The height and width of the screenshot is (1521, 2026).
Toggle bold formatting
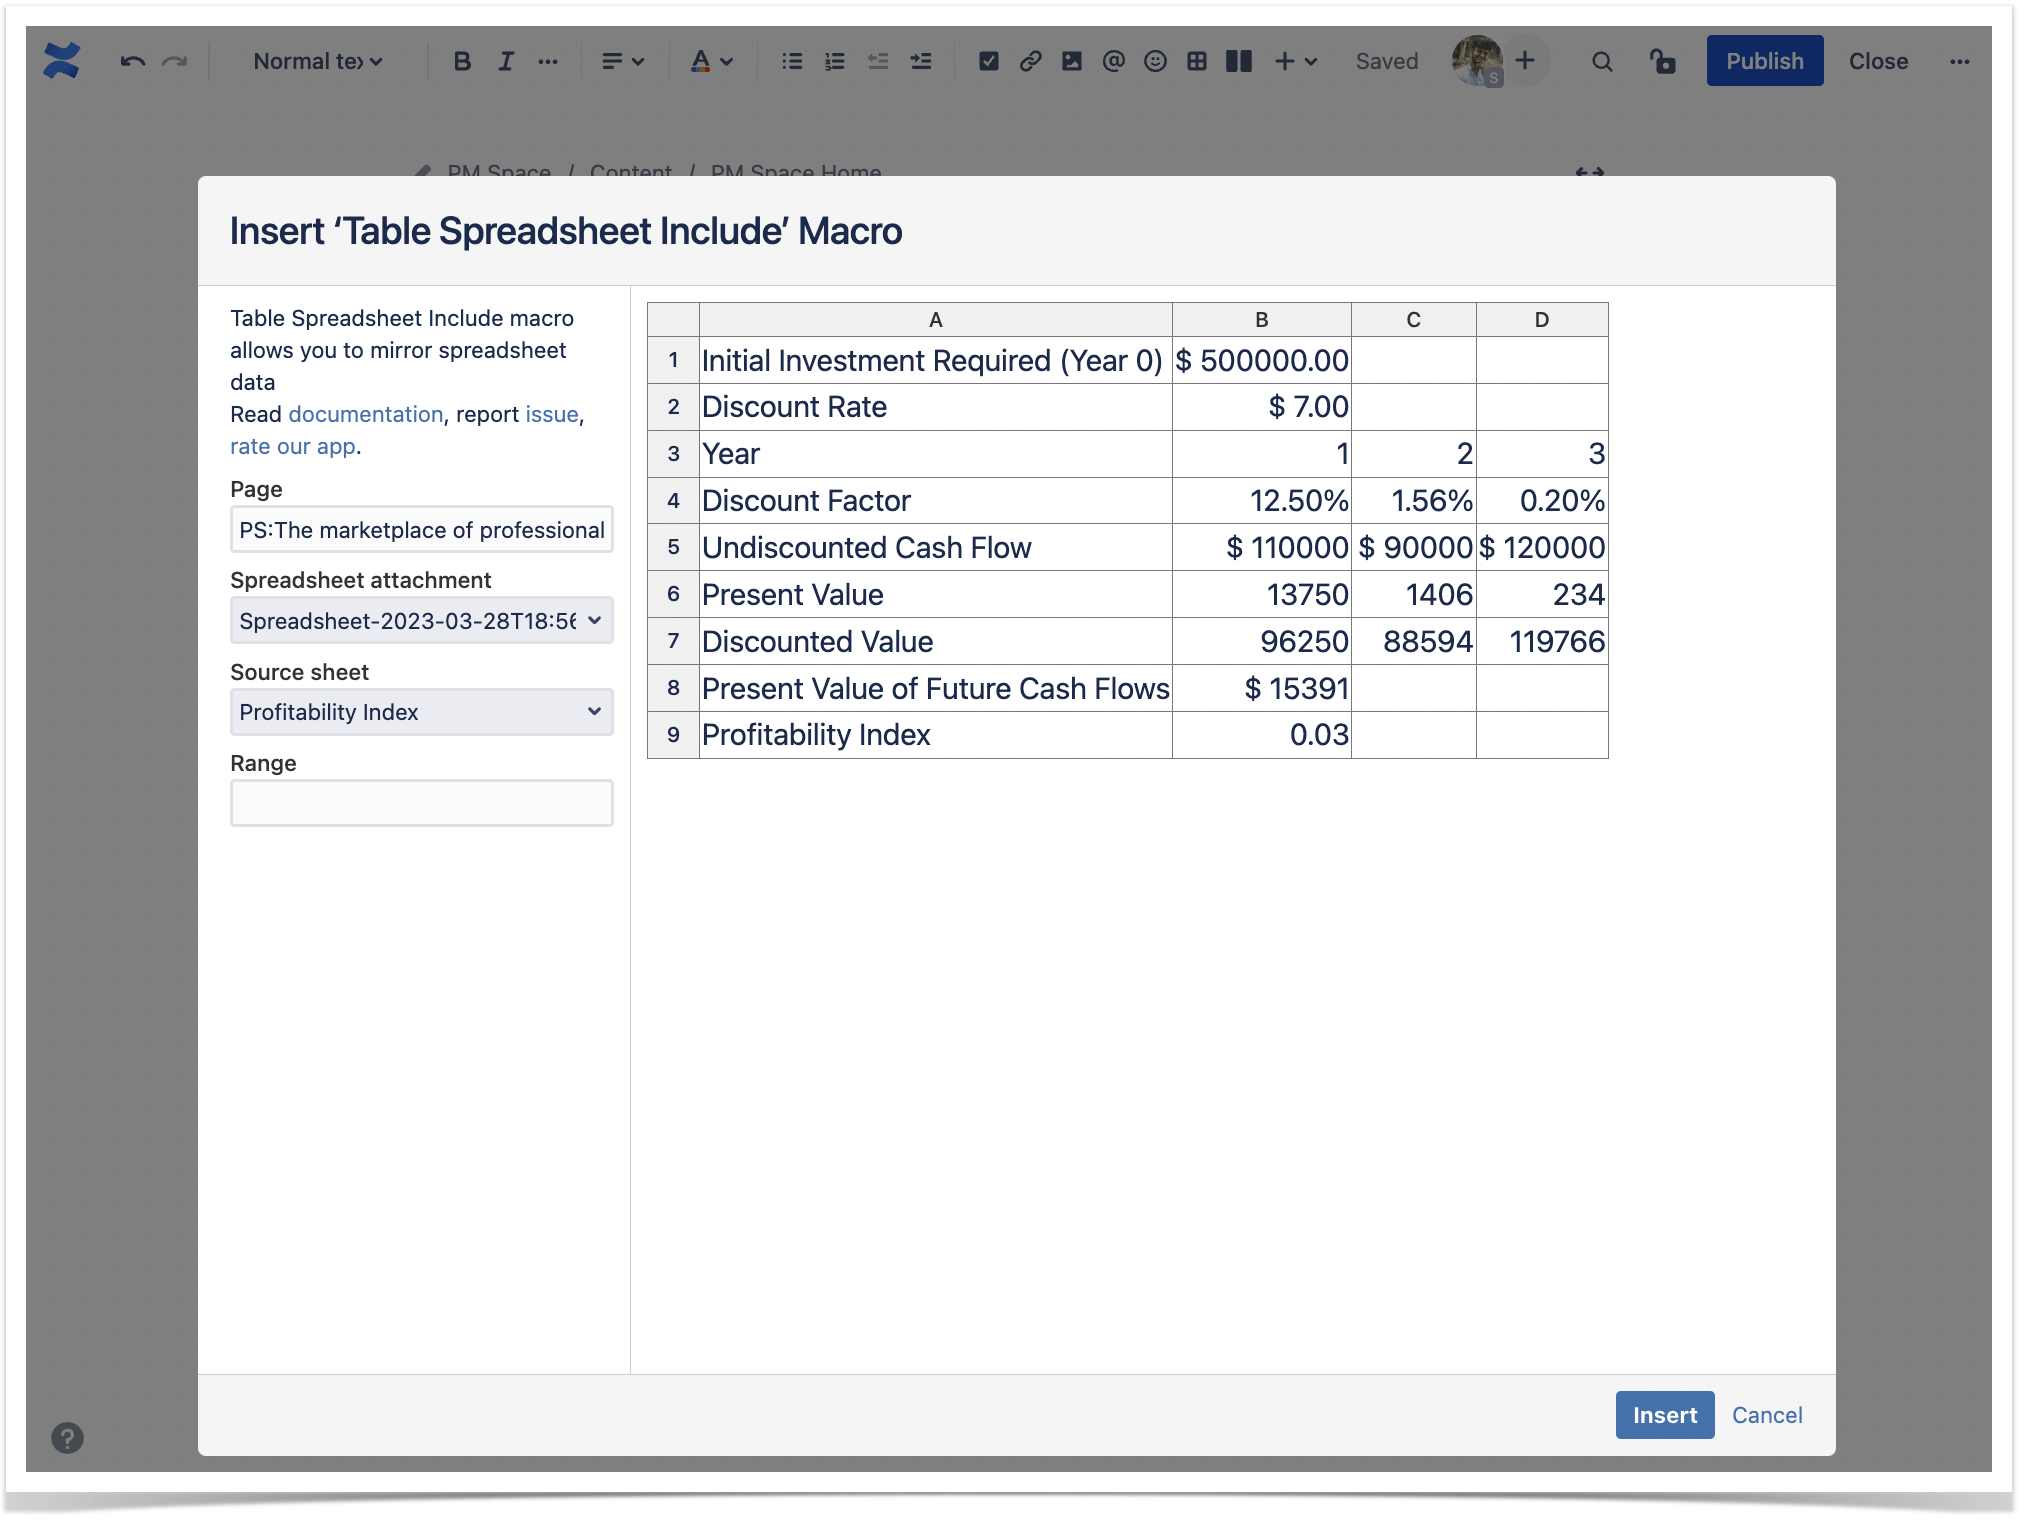coord(462,62)
